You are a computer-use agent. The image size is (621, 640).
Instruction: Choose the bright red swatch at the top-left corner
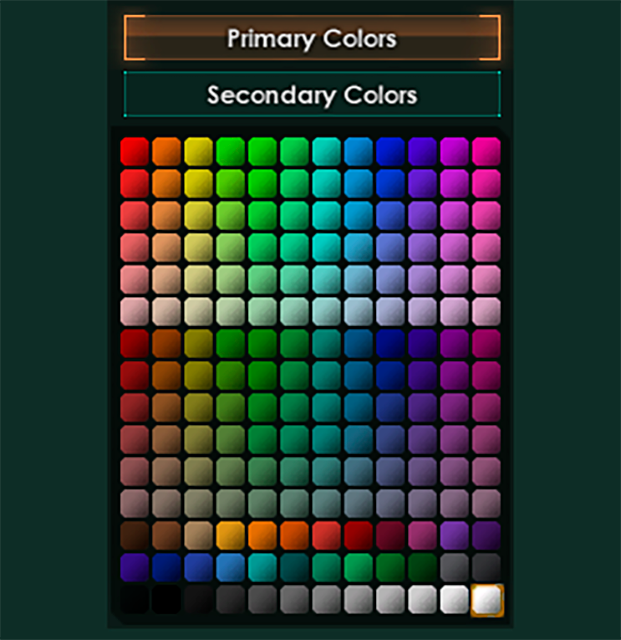(x=134, y=151)
